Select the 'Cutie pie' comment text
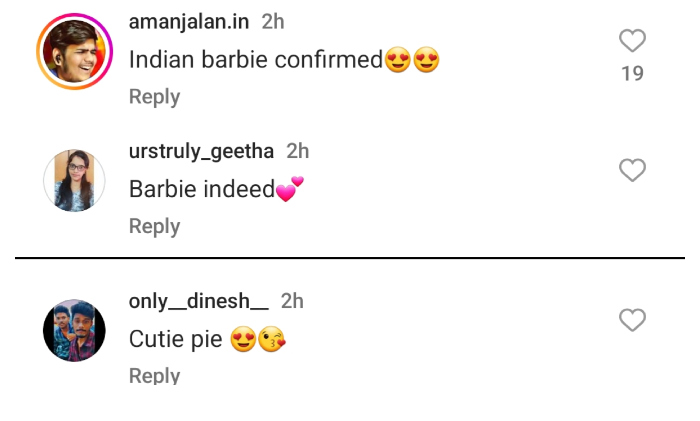The width and height of the screenshot is (700, 421). click(176, 339)
